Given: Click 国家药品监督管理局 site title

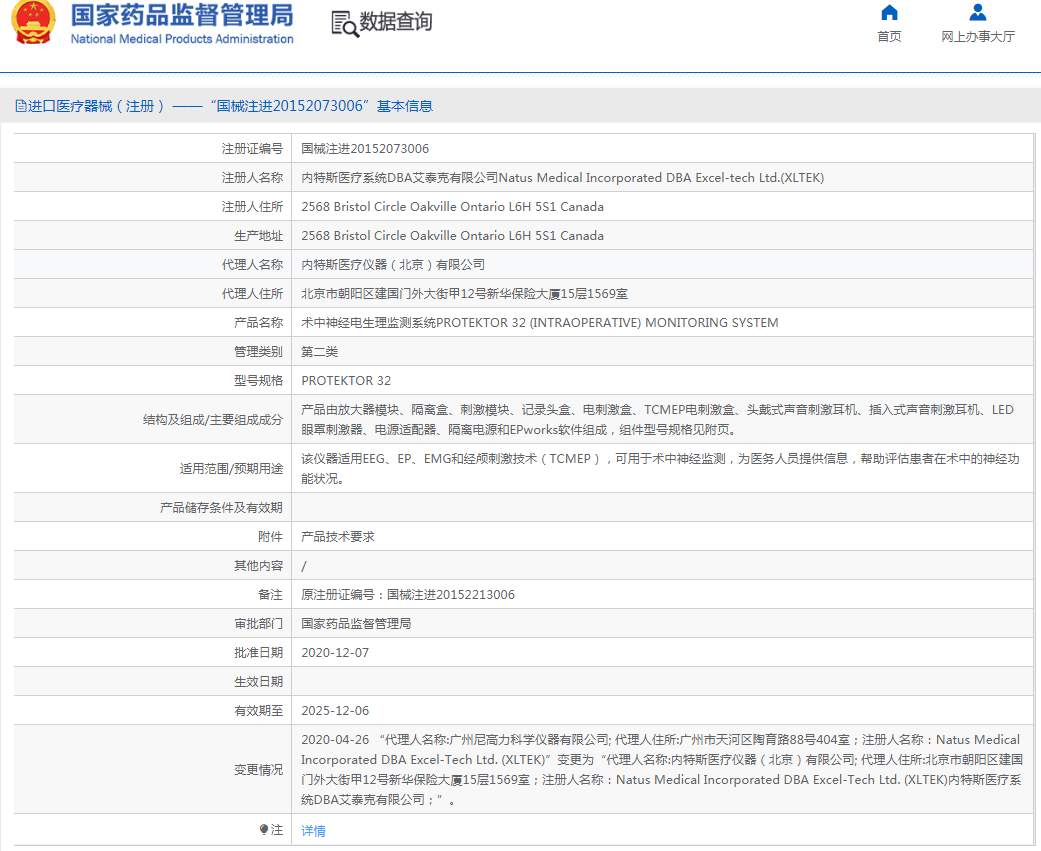Looking at the screenshot, I should coord(182,15).
